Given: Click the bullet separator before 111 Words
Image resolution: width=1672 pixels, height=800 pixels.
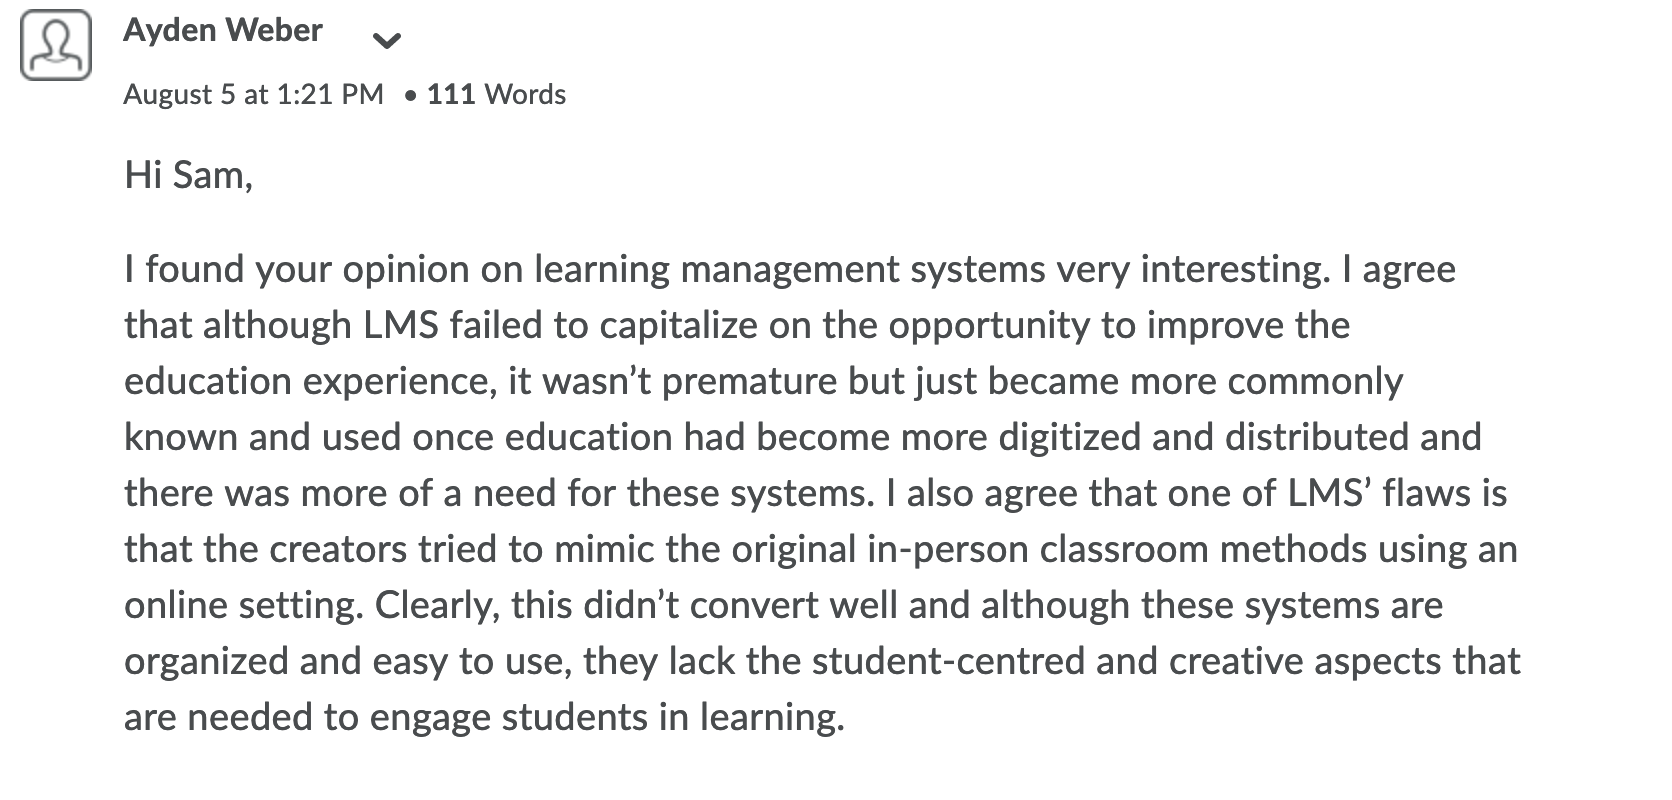Looking at the screenshot, I should [x=410, y=96].
